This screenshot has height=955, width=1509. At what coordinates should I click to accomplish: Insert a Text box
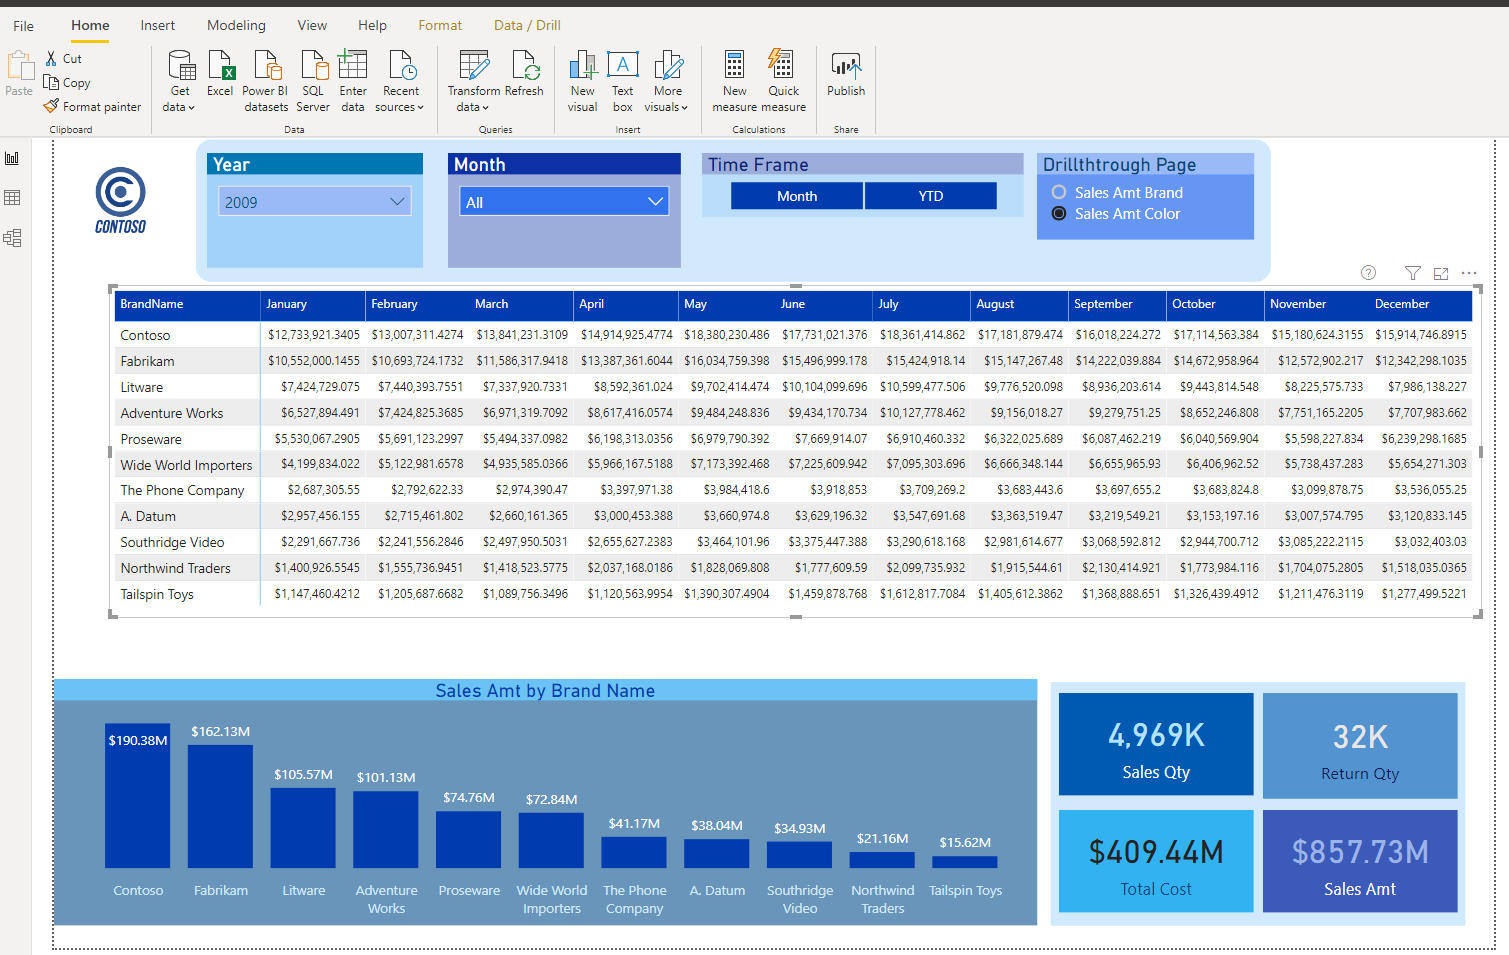[x=623, y=80]
